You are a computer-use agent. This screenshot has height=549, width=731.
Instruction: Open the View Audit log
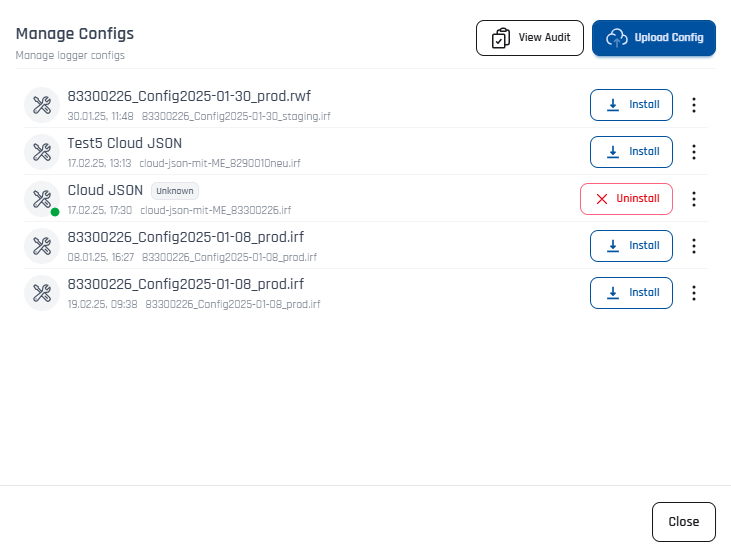pyautogui.click(x=529, y=38)
